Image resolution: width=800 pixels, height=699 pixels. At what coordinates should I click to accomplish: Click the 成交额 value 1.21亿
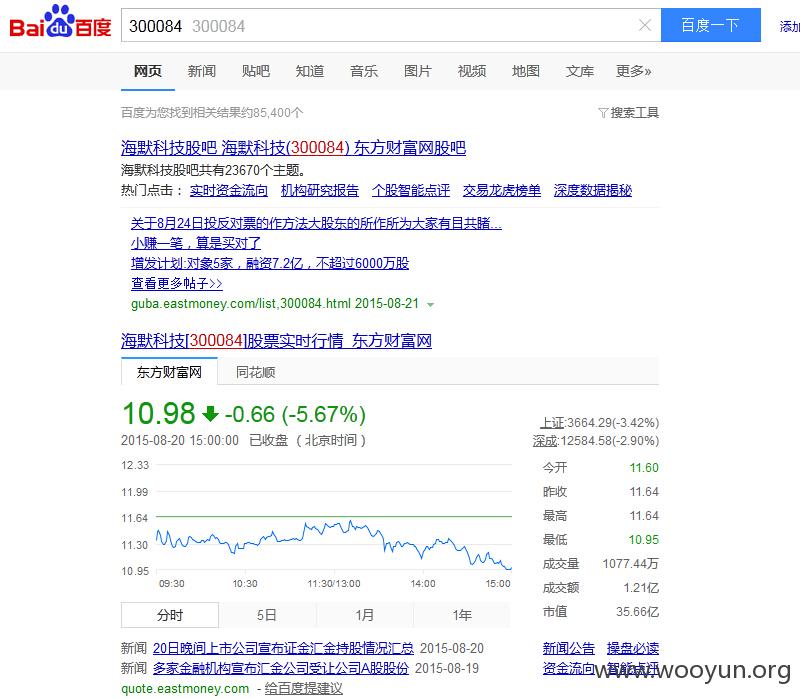coord(641,588)
